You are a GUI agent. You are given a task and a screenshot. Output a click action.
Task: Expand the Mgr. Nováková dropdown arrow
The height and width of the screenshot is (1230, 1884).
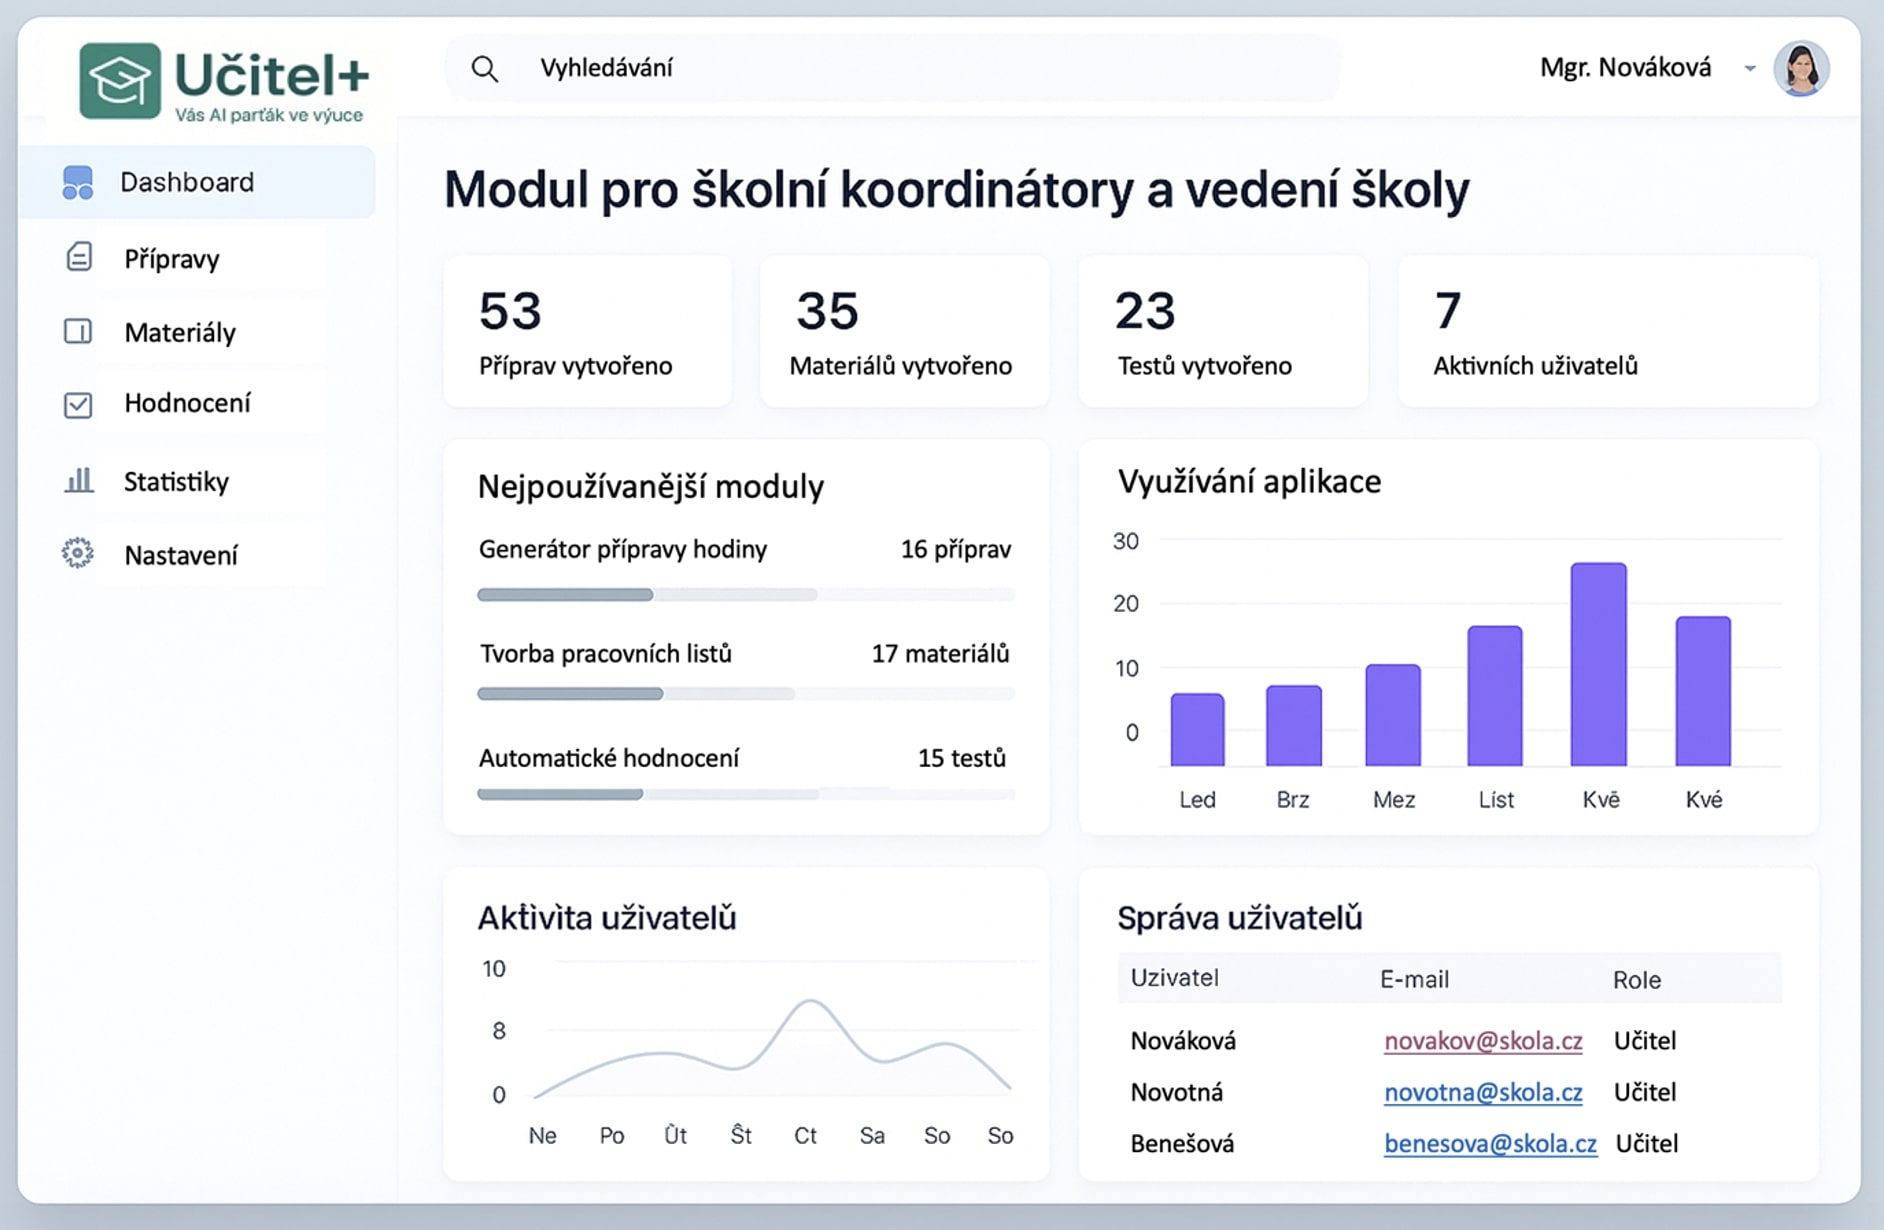tap(1750, 69)
